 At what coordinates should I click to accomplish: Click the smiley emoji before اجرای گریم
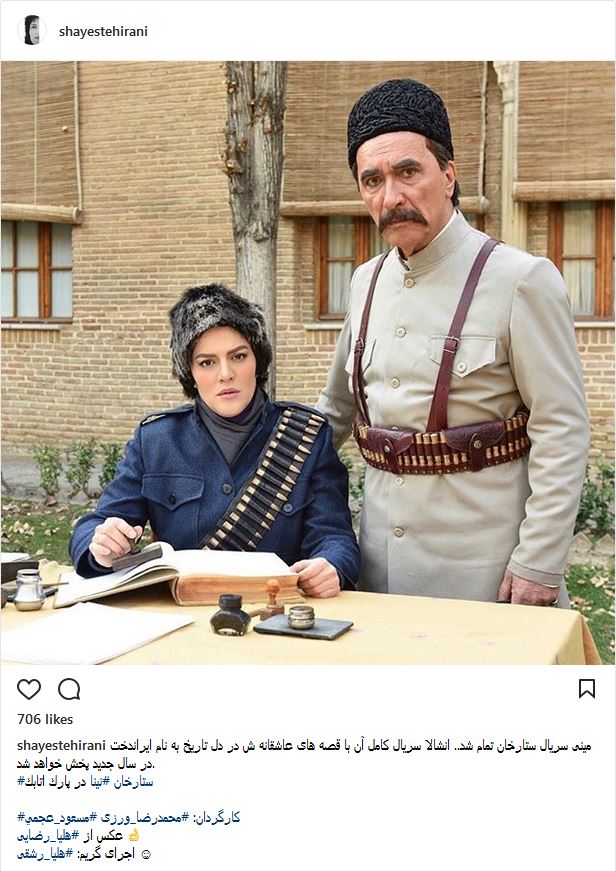click(147, 854)
